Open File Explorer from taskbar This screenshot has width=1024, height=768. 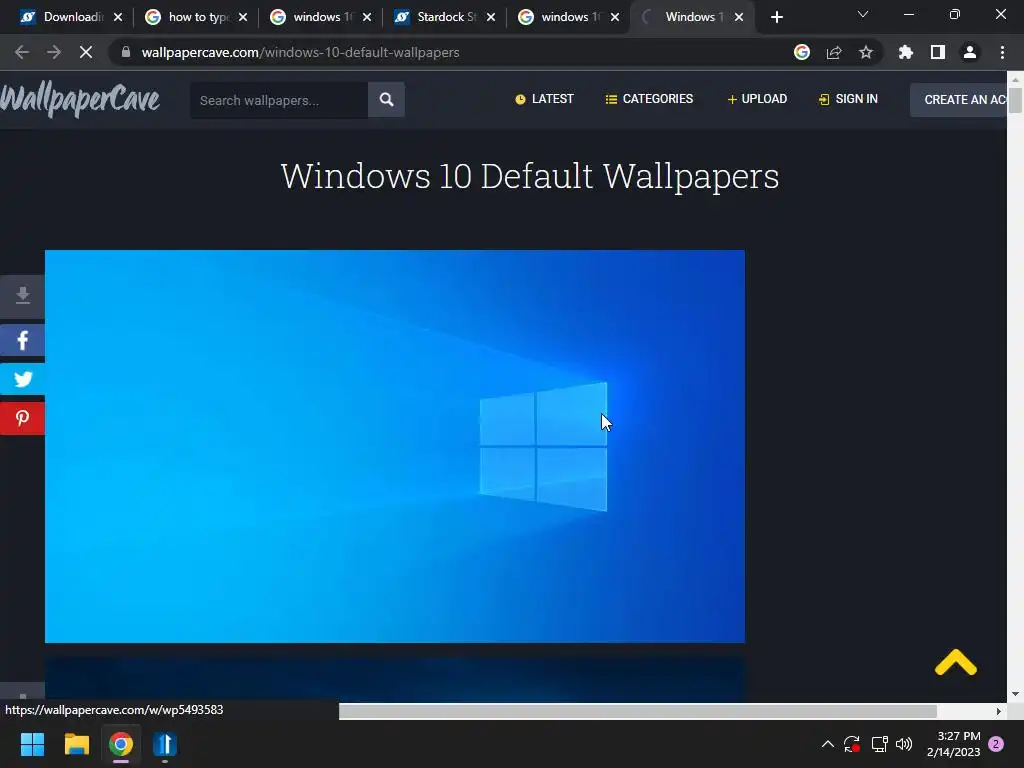(x=76, y=744)
